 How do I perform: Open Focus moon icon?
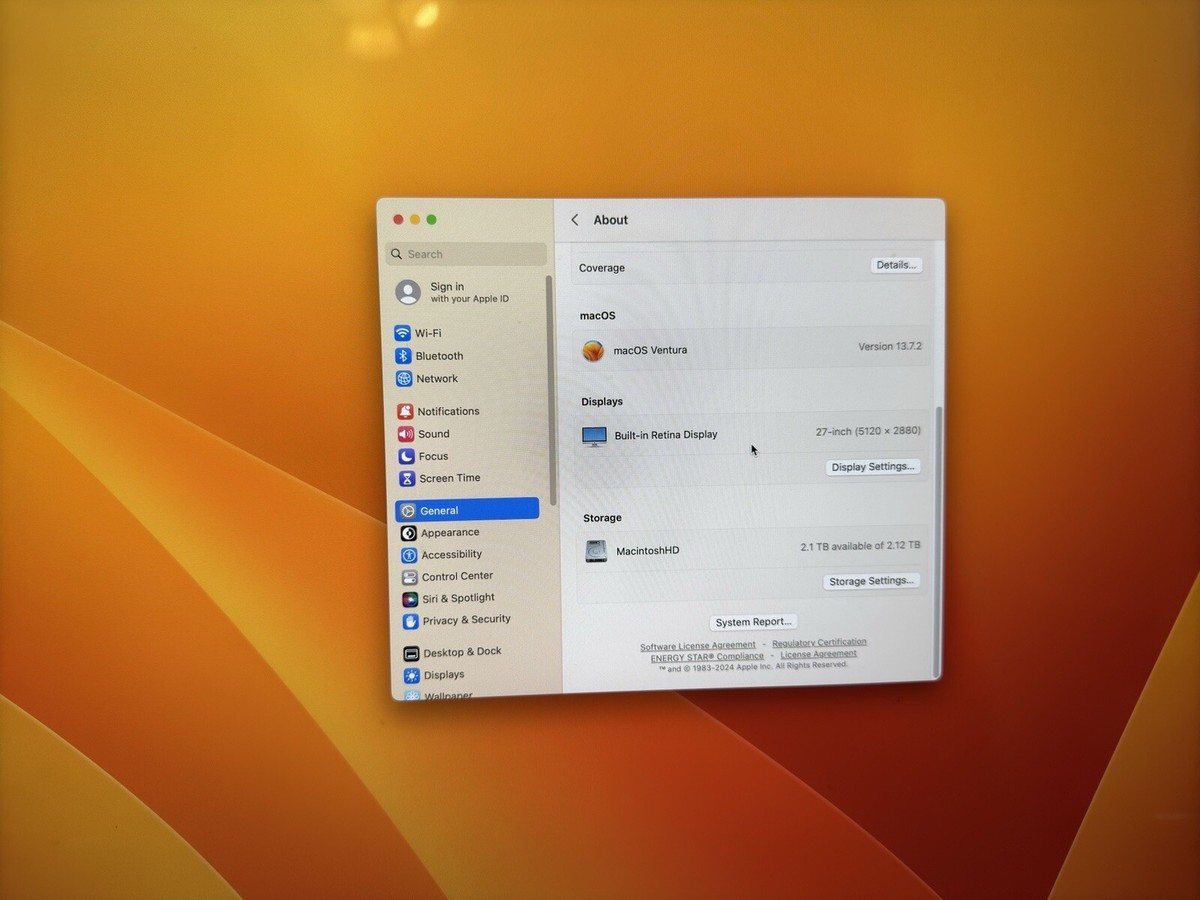coord(407,456)
